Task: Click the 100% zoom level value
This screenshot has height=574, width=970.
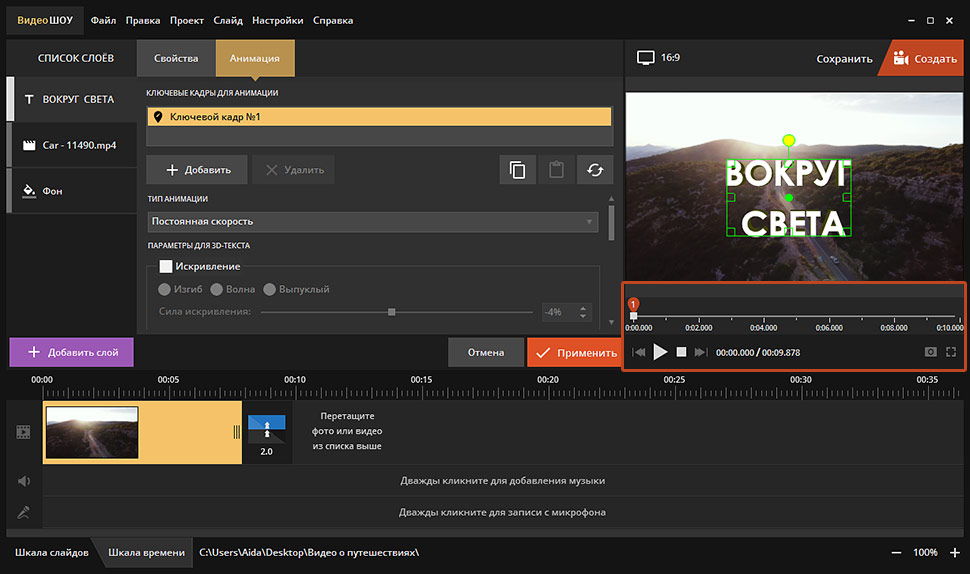Action: pos(925,552)
